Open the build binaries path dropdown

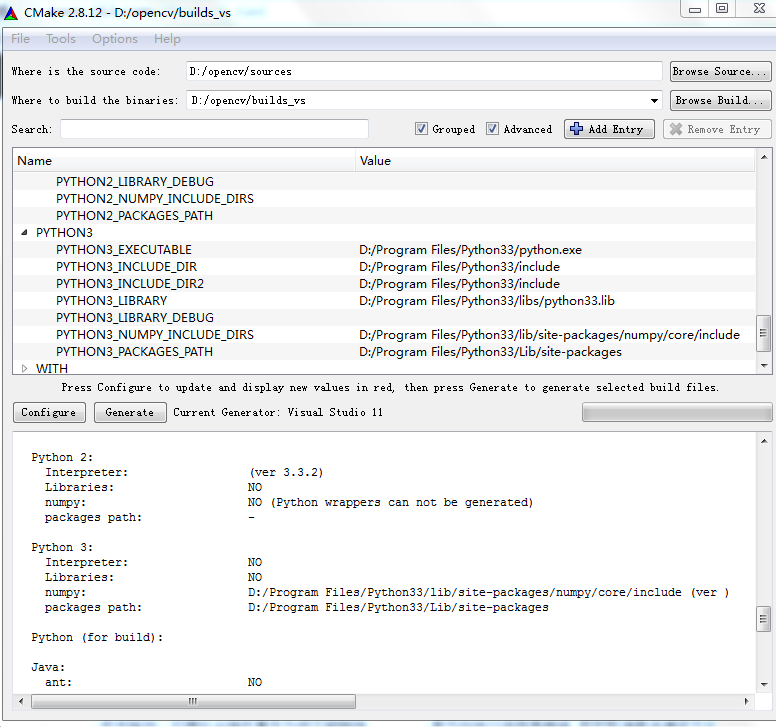tap(654, 100)
